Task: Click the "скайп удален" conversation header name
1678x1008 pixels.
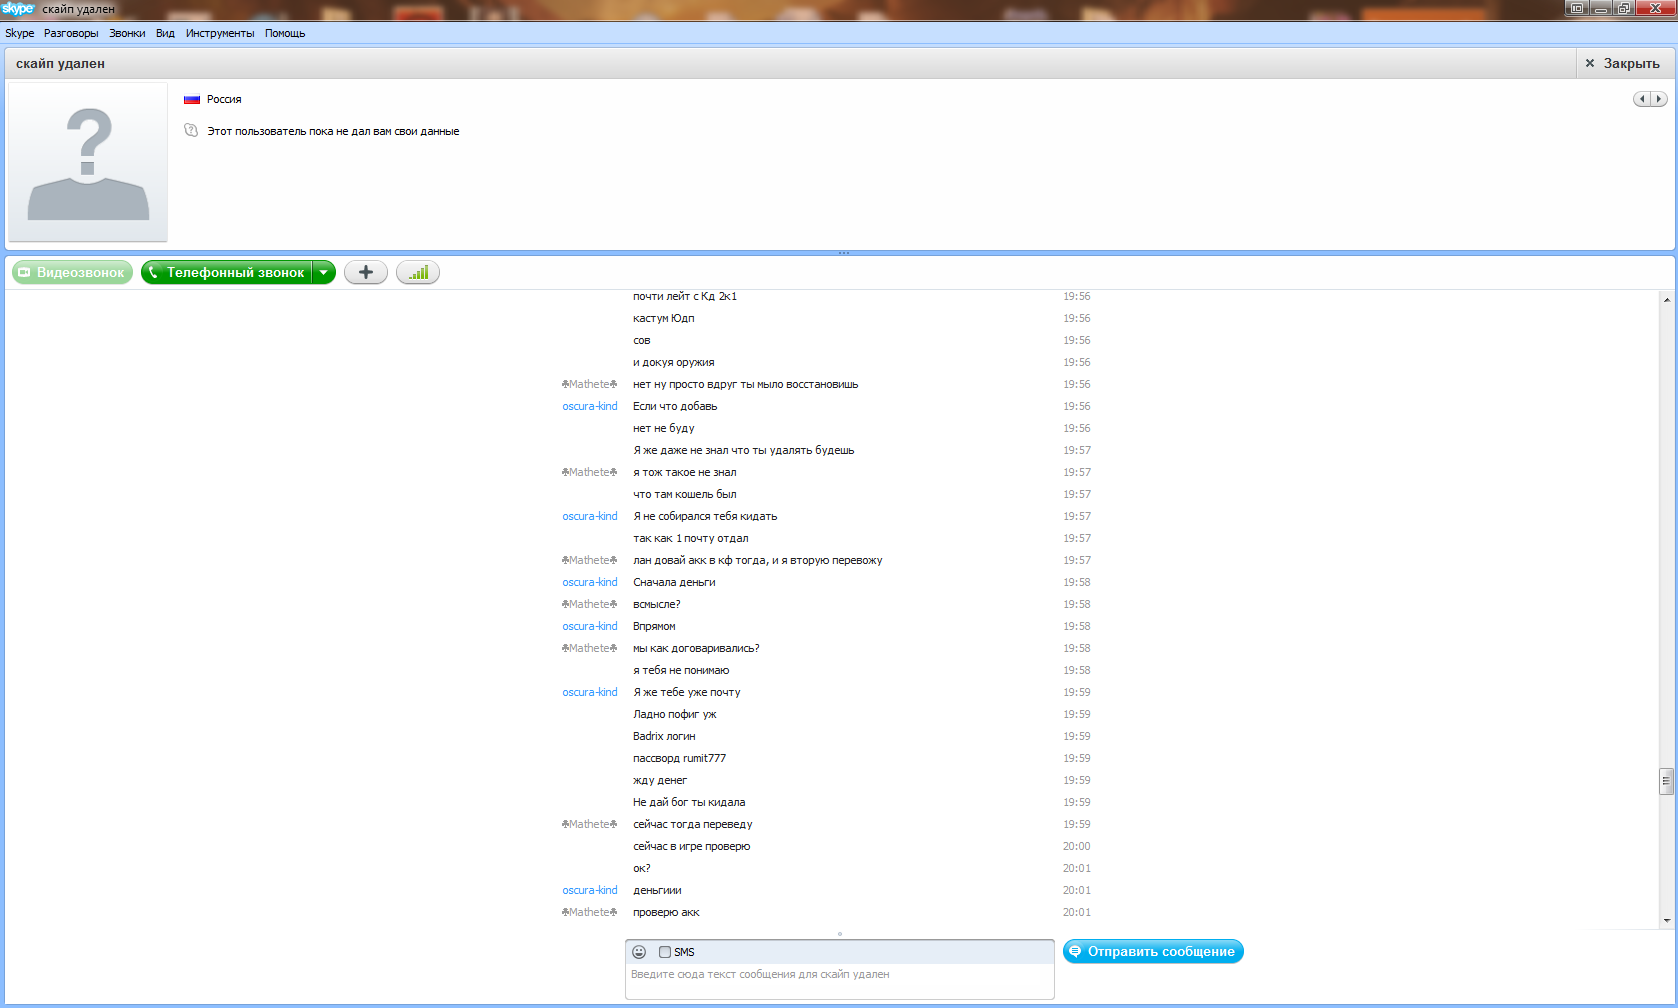Action: pos(60,63)
